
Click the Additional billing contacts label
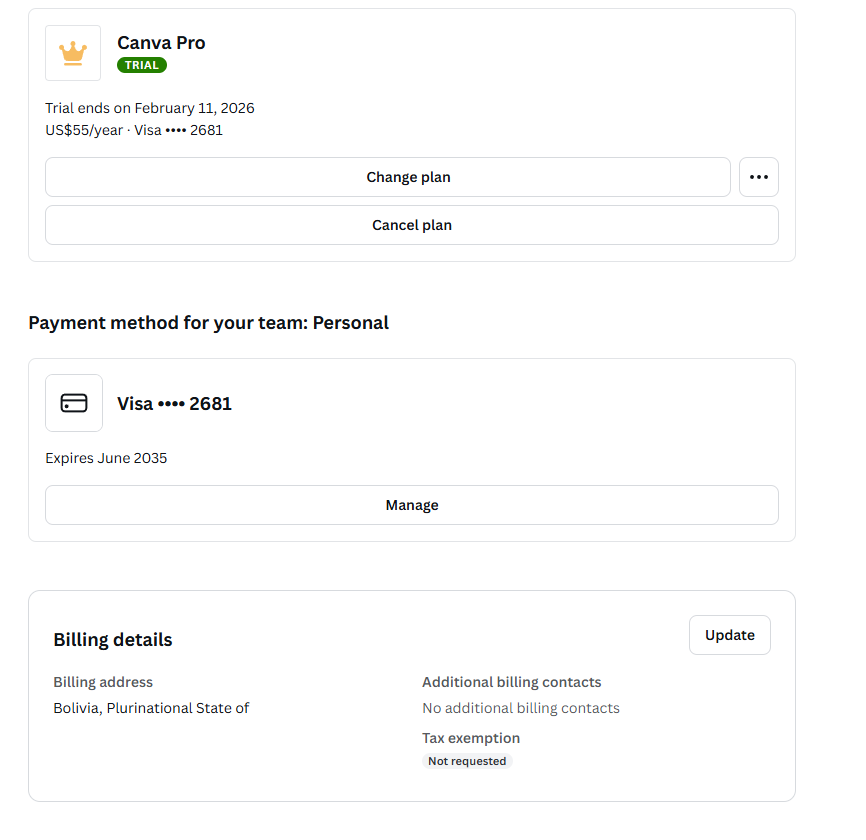[512, 682]
